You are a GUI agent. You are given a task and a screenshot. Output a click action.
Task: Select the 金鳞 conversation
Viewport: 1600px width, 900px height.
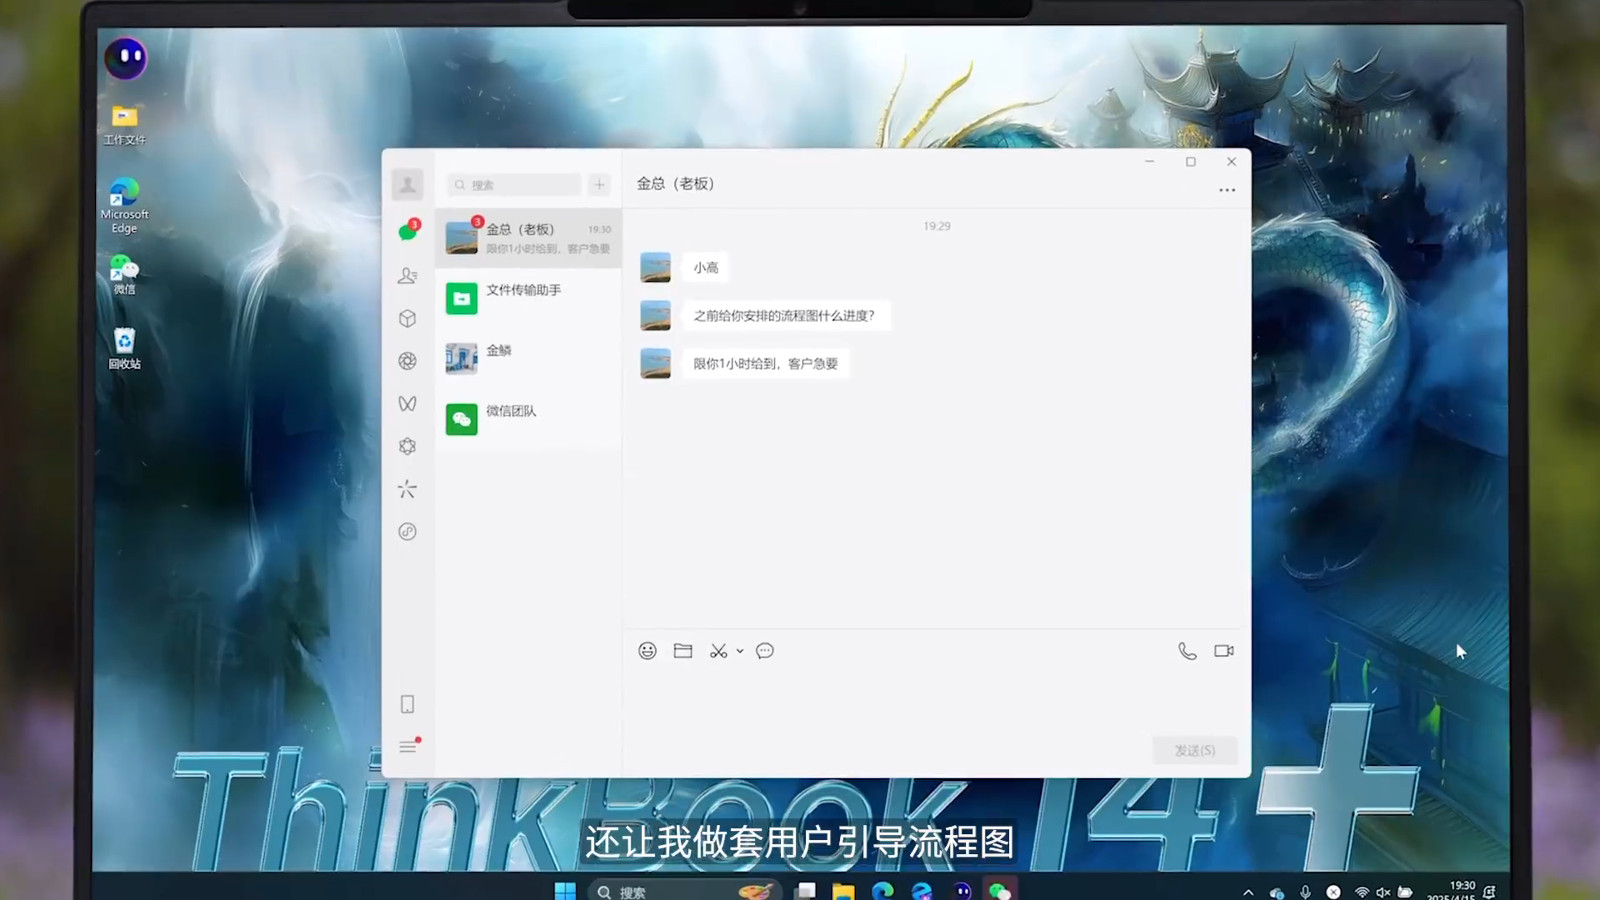528,358
